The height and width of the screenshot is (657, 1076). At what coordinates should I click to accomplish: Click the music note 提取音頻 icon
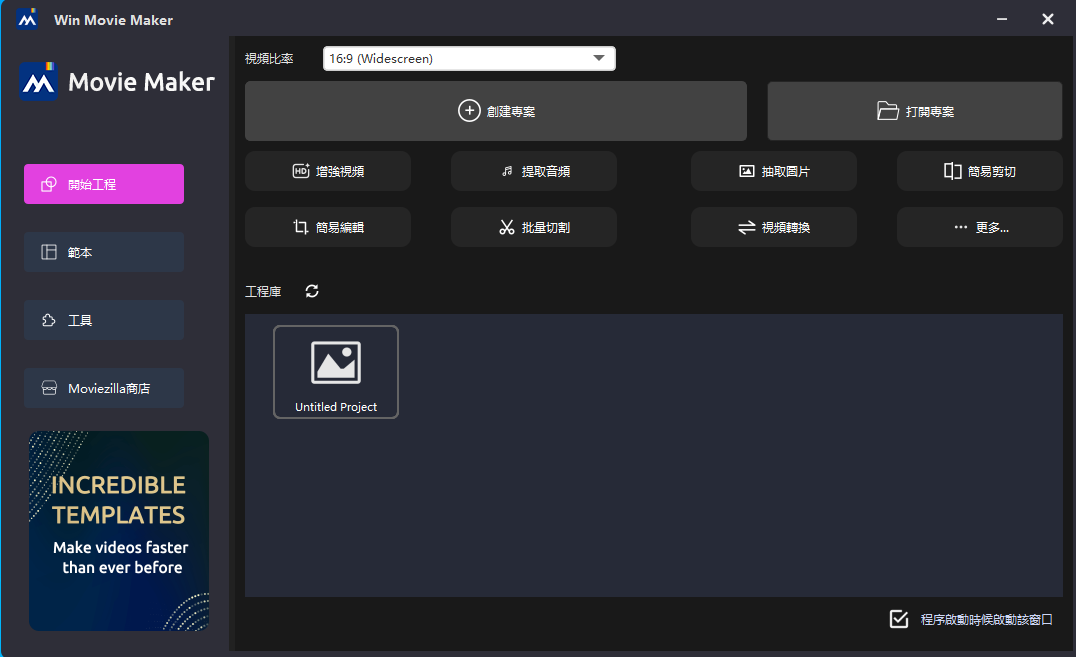point(507,171)
